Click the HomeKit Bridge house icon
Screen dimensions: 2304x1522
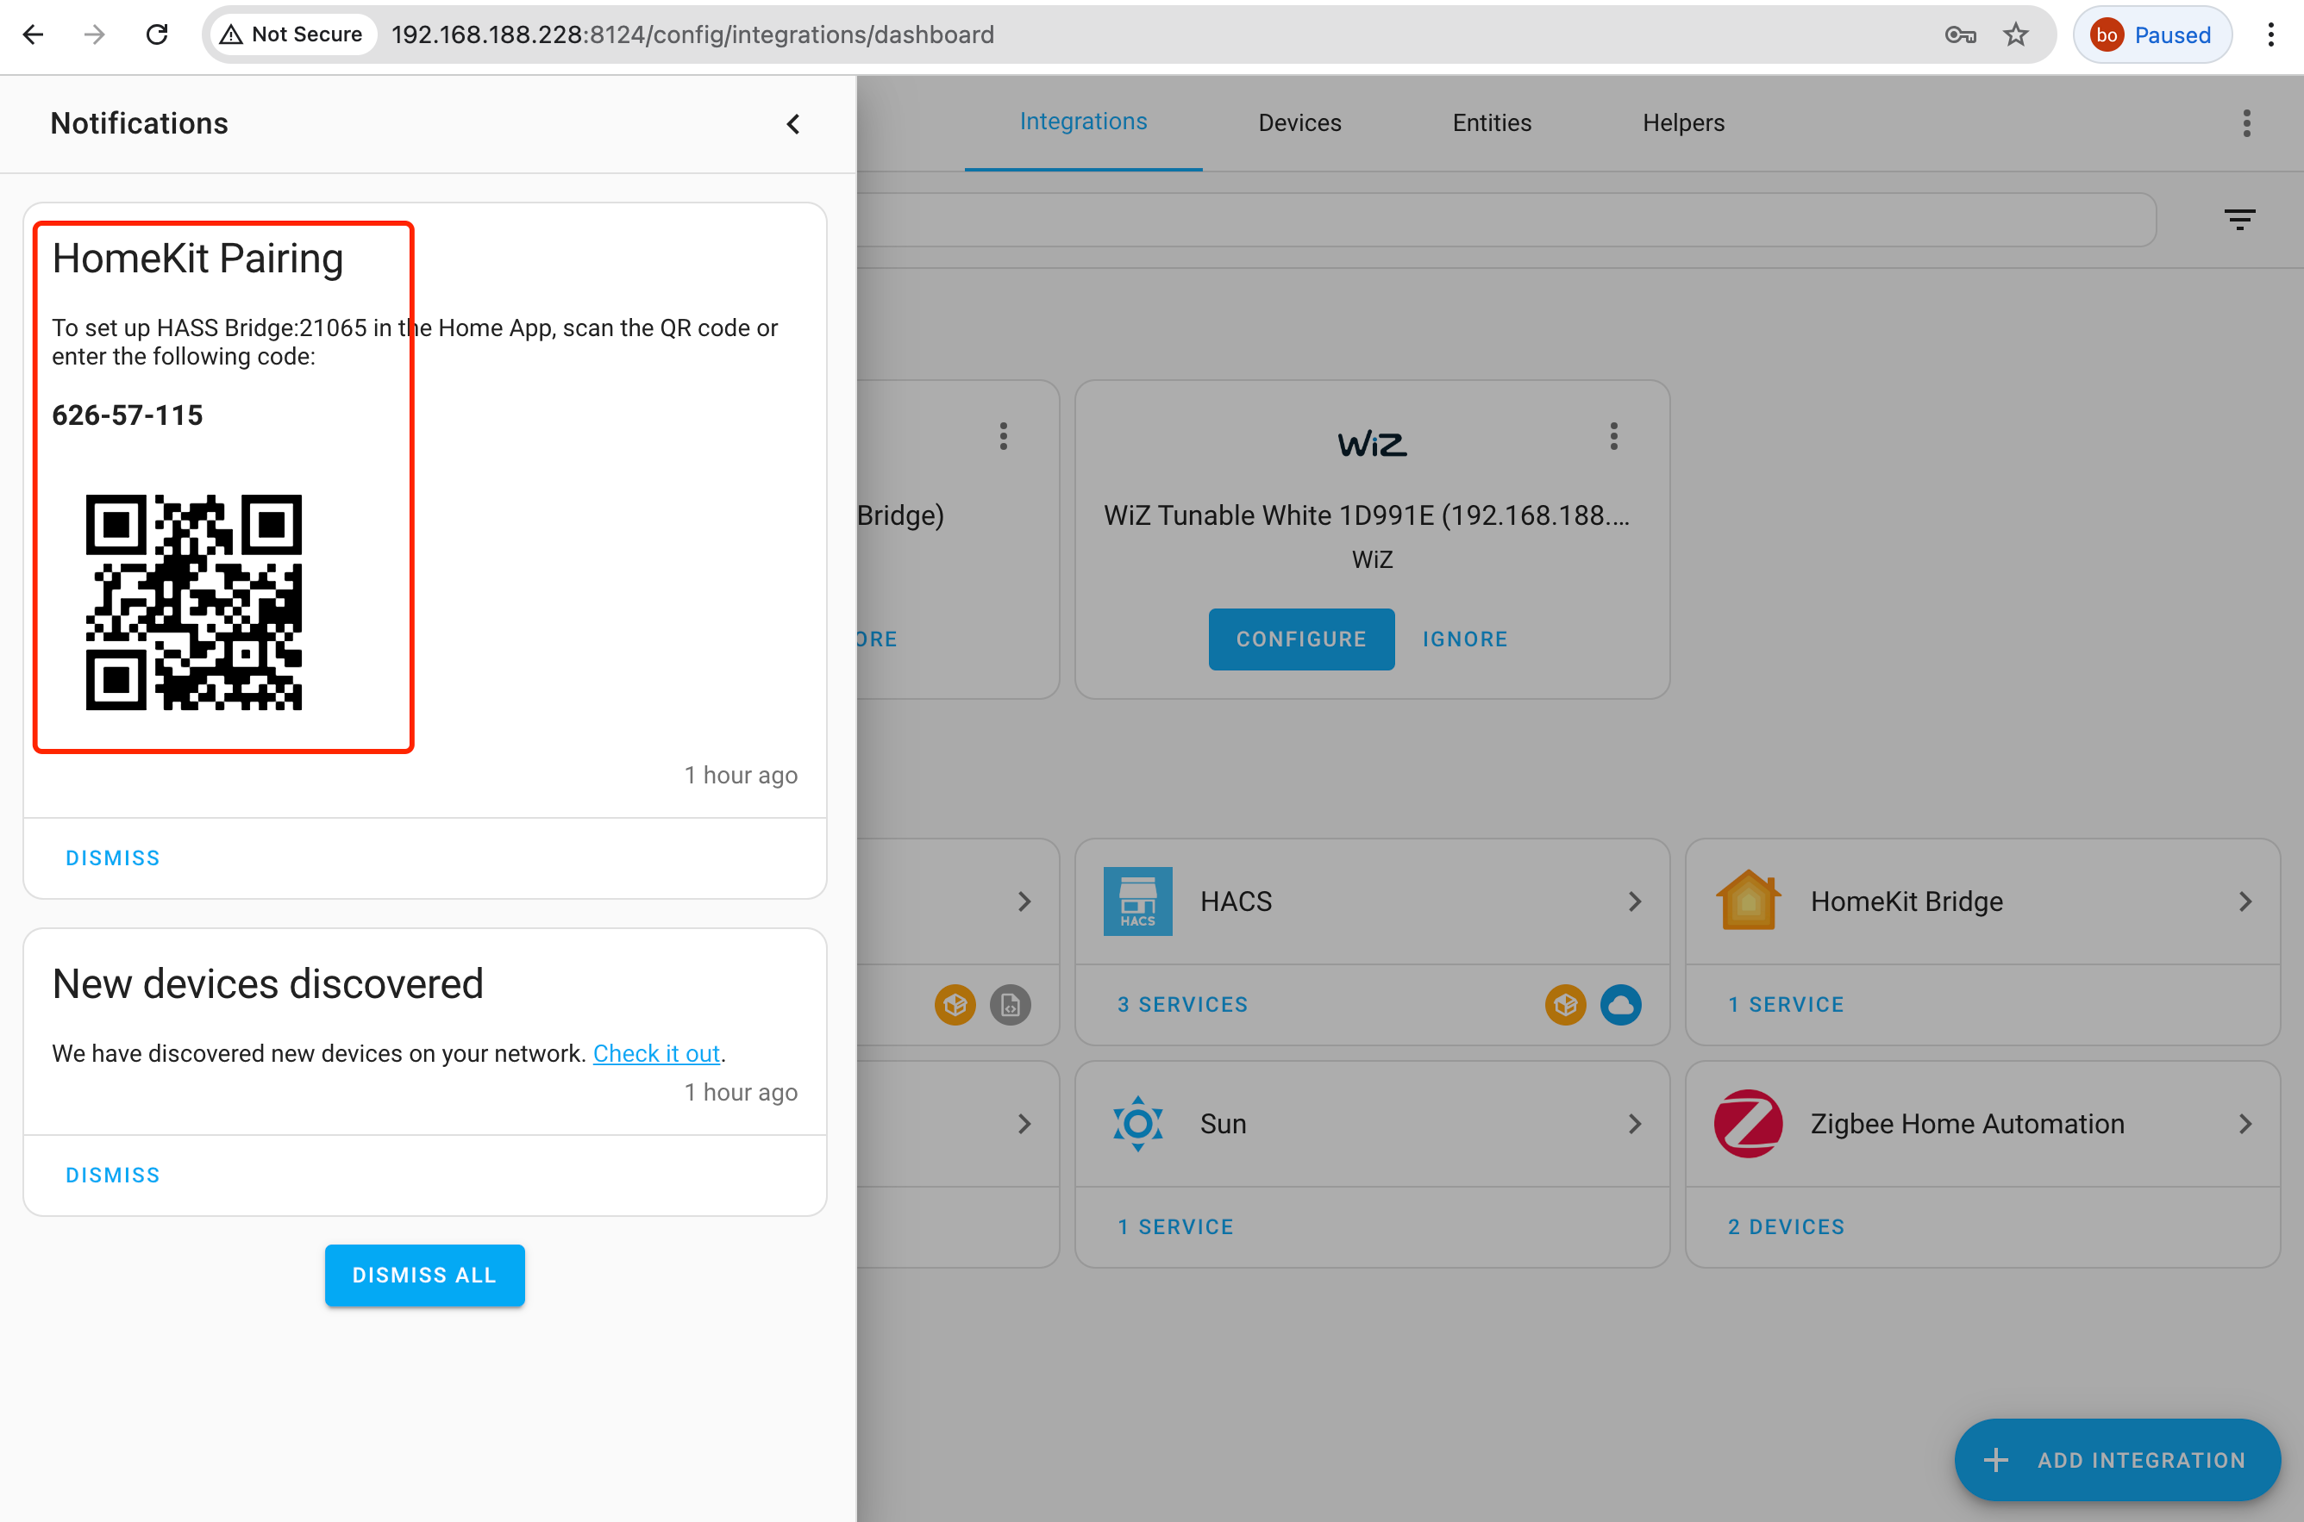click(1747, 901)
